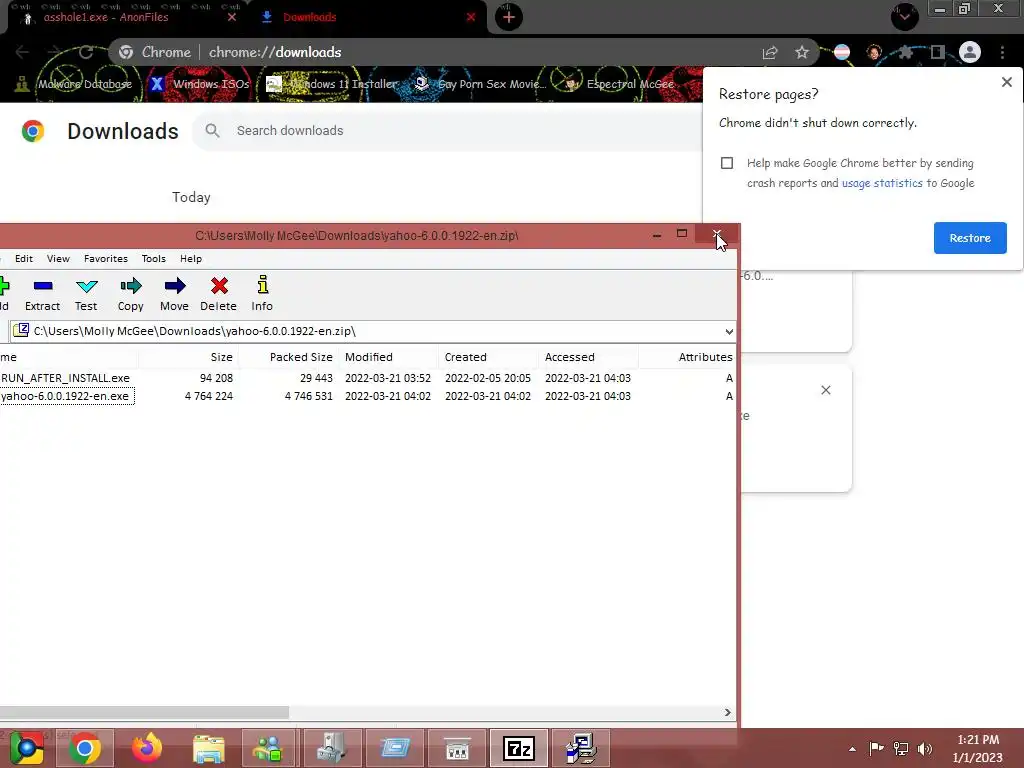The height and width of the screenshot is (768, 1024).
Task: Sort by the Created column header
Action: pyautogui.click(x=488, y=357)
